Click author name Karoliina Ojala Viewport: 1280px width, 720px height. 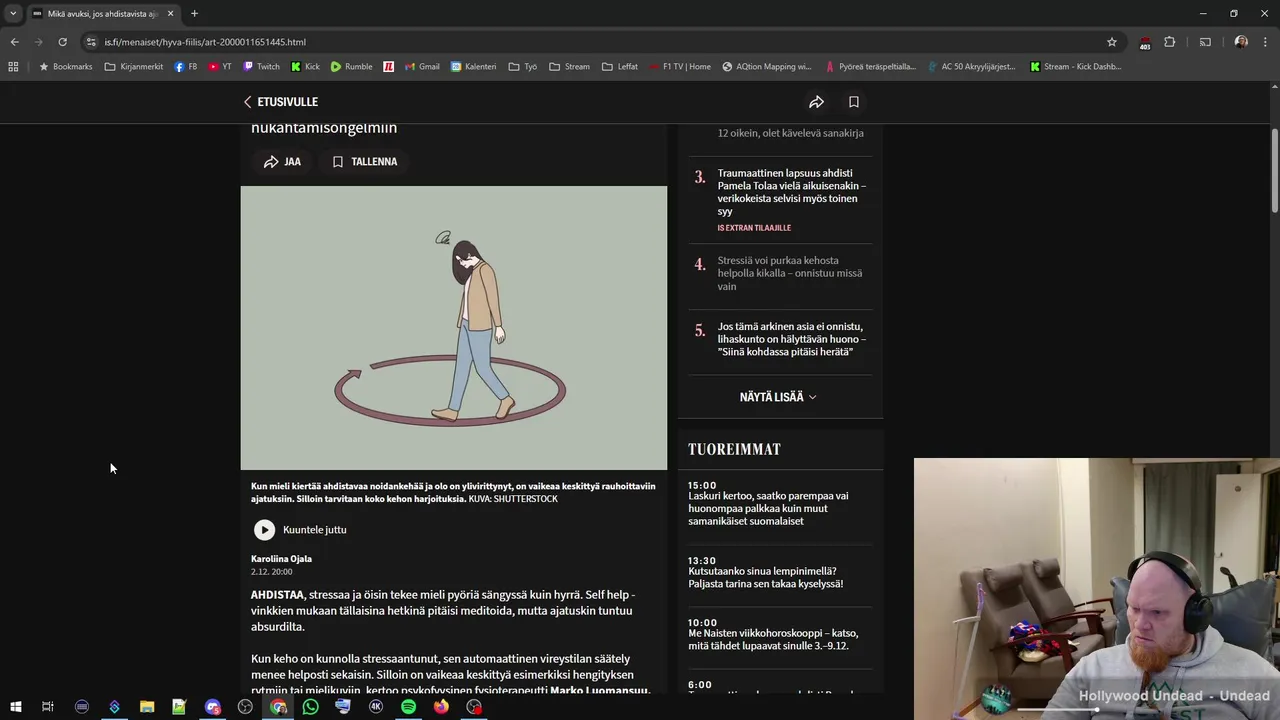pyautogui.click(x=281, y=559)
